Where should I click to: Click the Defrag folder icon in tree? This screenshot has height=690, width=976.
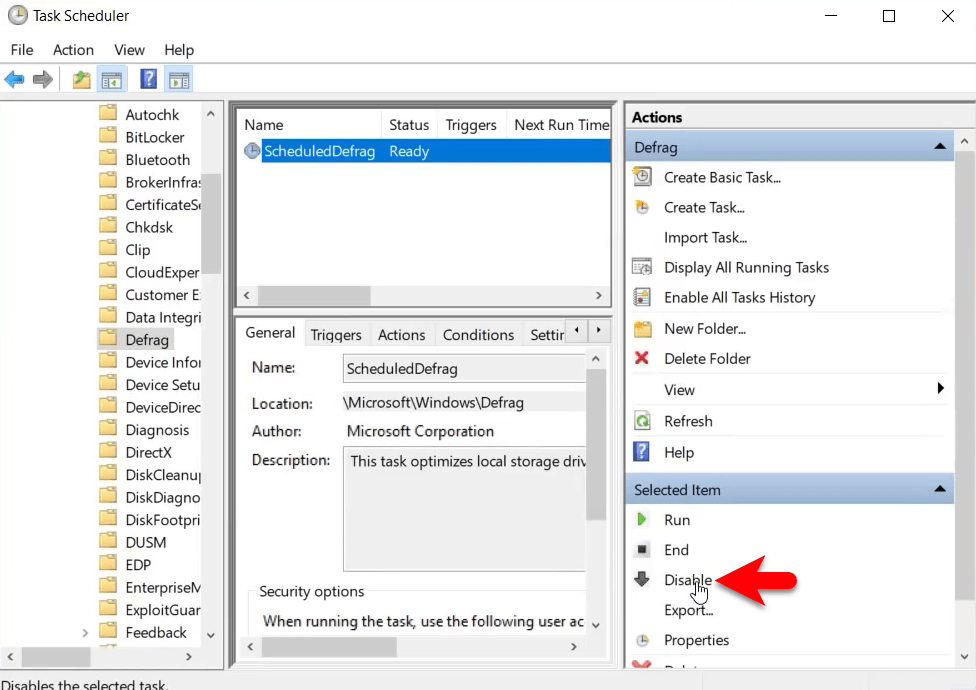pyautogui.click(x=108, y=338)
